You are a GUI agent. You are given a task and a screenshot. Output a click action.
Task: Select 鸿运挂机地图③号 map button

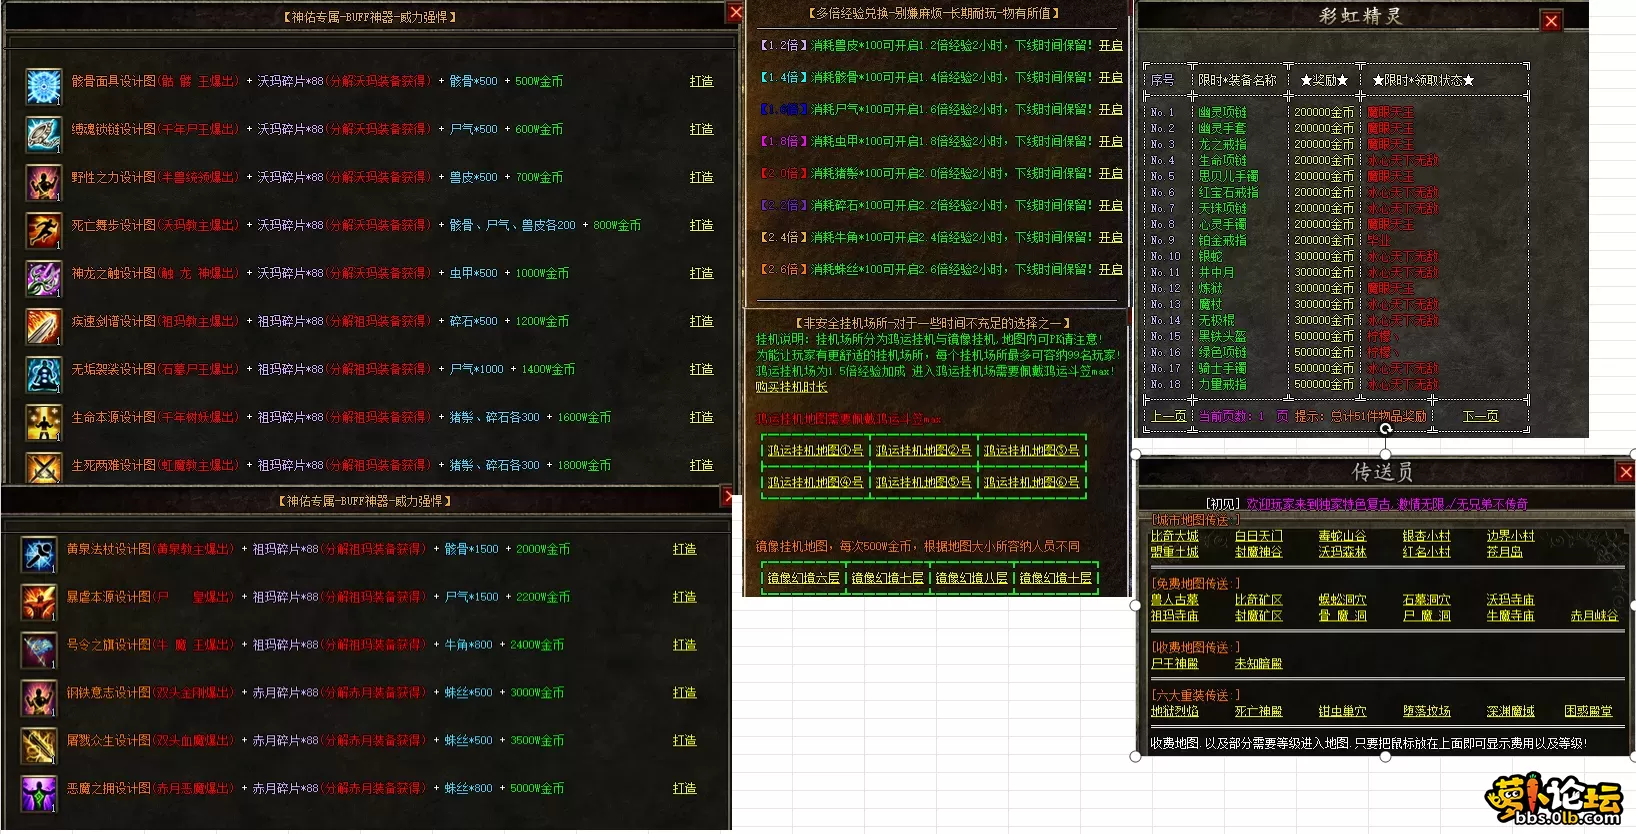click(x=1031, y=451)
